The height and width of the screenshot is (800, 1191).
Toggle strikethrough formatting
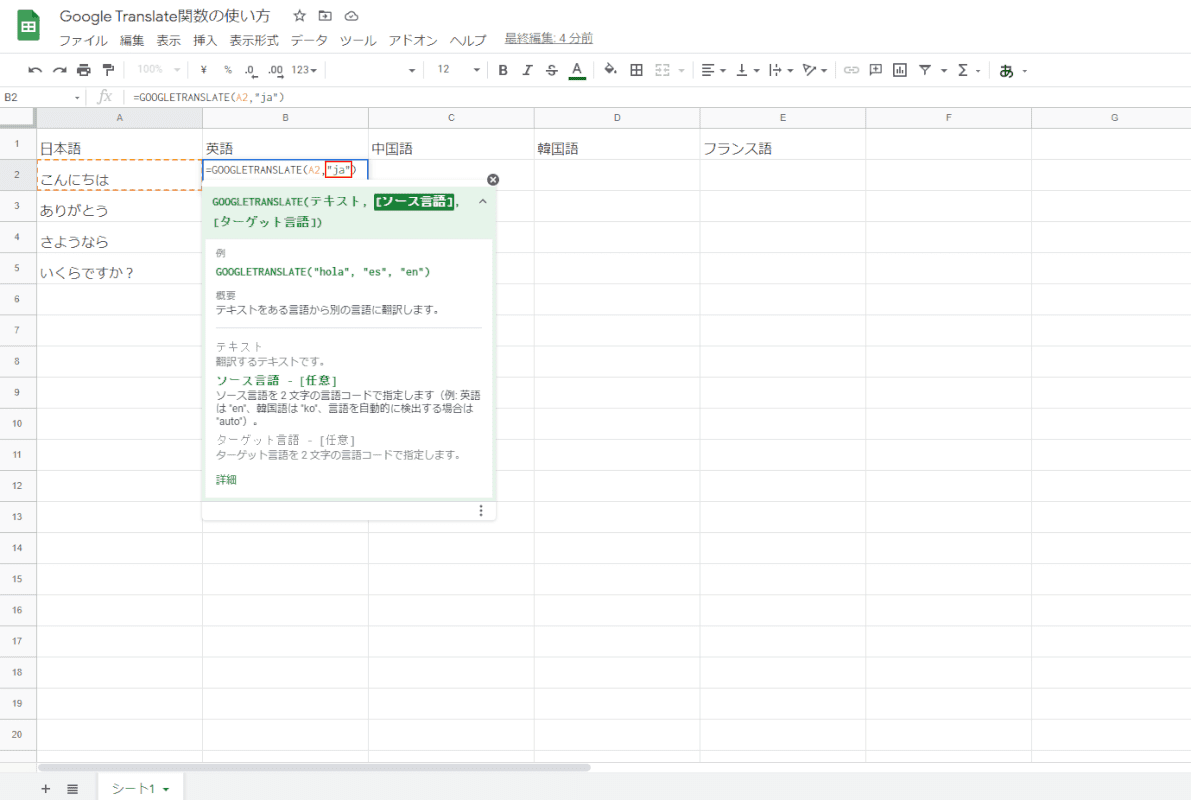click(x=551, y=70)
